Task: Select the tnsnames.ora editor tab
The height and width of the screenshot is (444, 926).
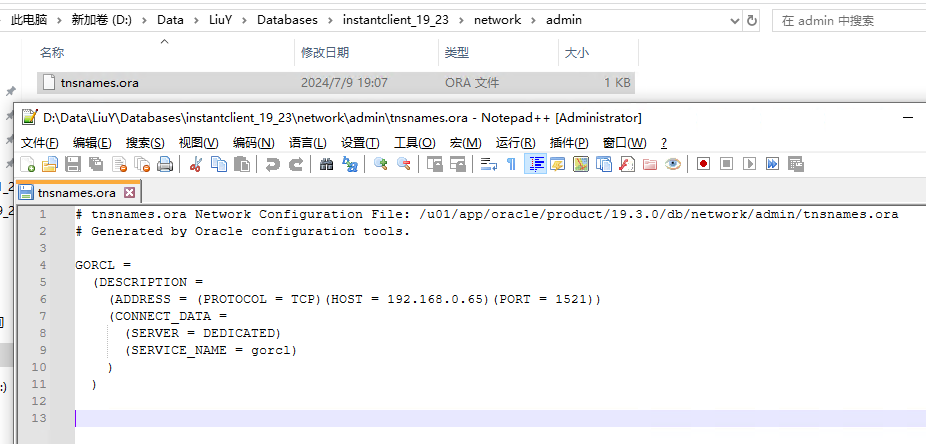Action: pos(78,192)
